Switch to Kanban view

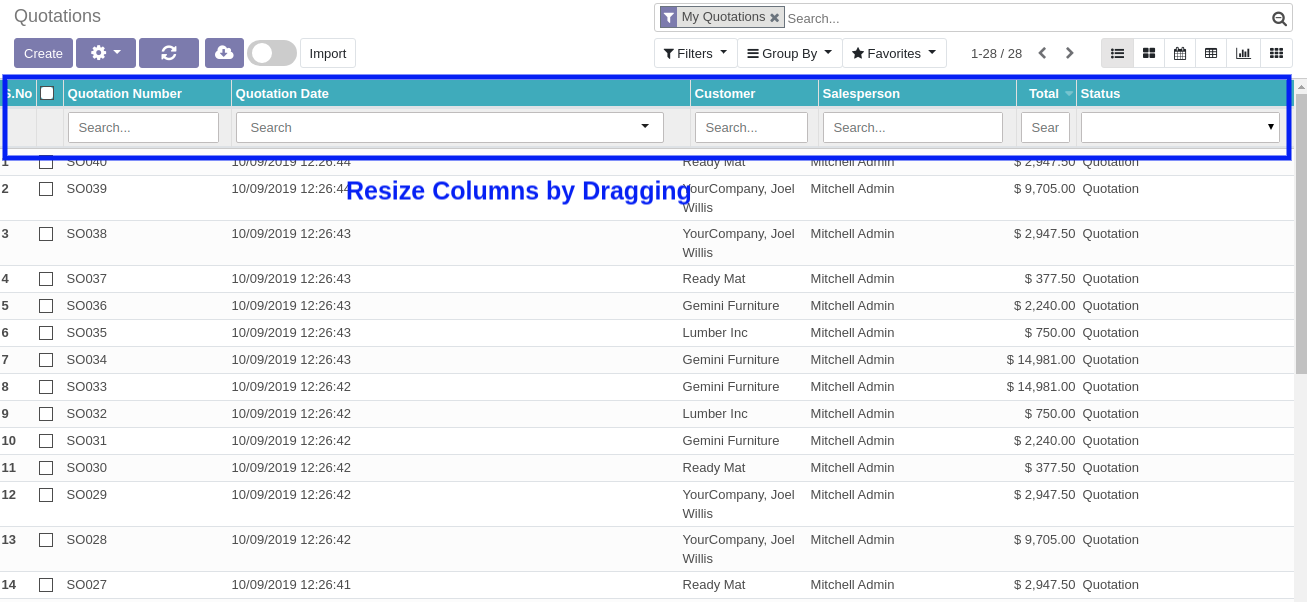[1149, 53]
